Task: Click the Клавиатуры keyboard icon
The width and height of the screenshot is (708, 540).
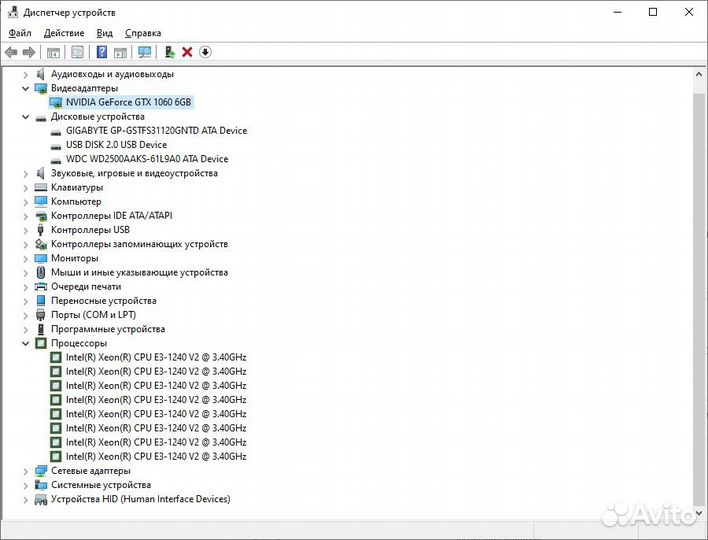Action: 41,187
